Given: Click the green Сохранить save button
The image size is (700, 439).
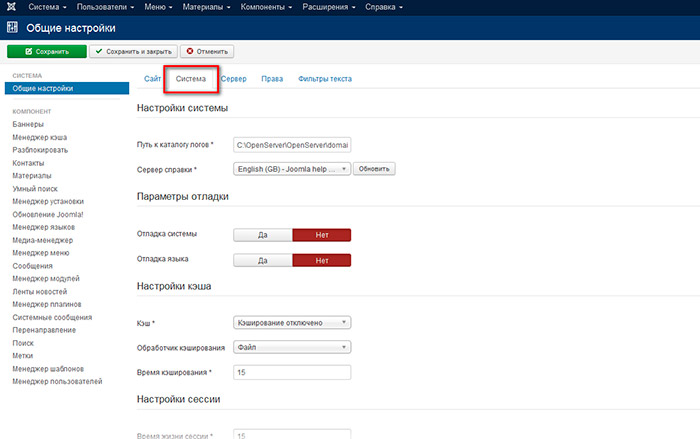Looking at the screenshot, I should click(x=46, y=51).
